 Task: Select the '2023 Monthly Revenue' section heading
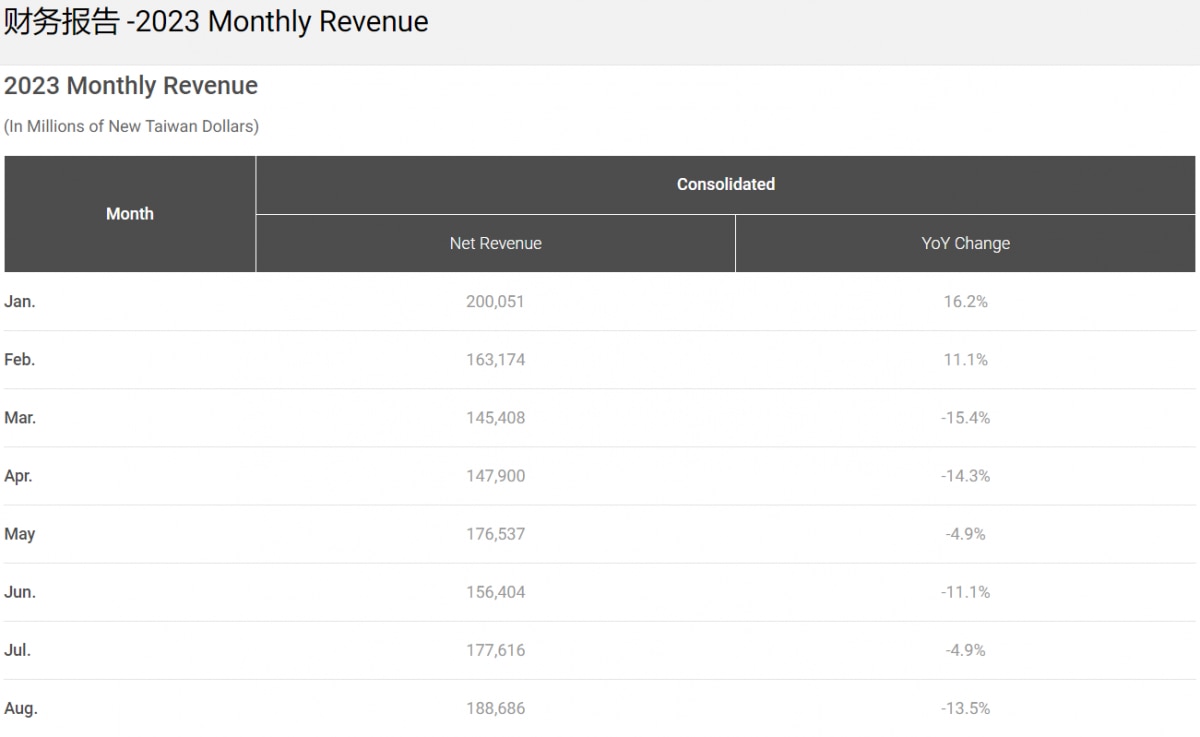[x=131, y=86]
